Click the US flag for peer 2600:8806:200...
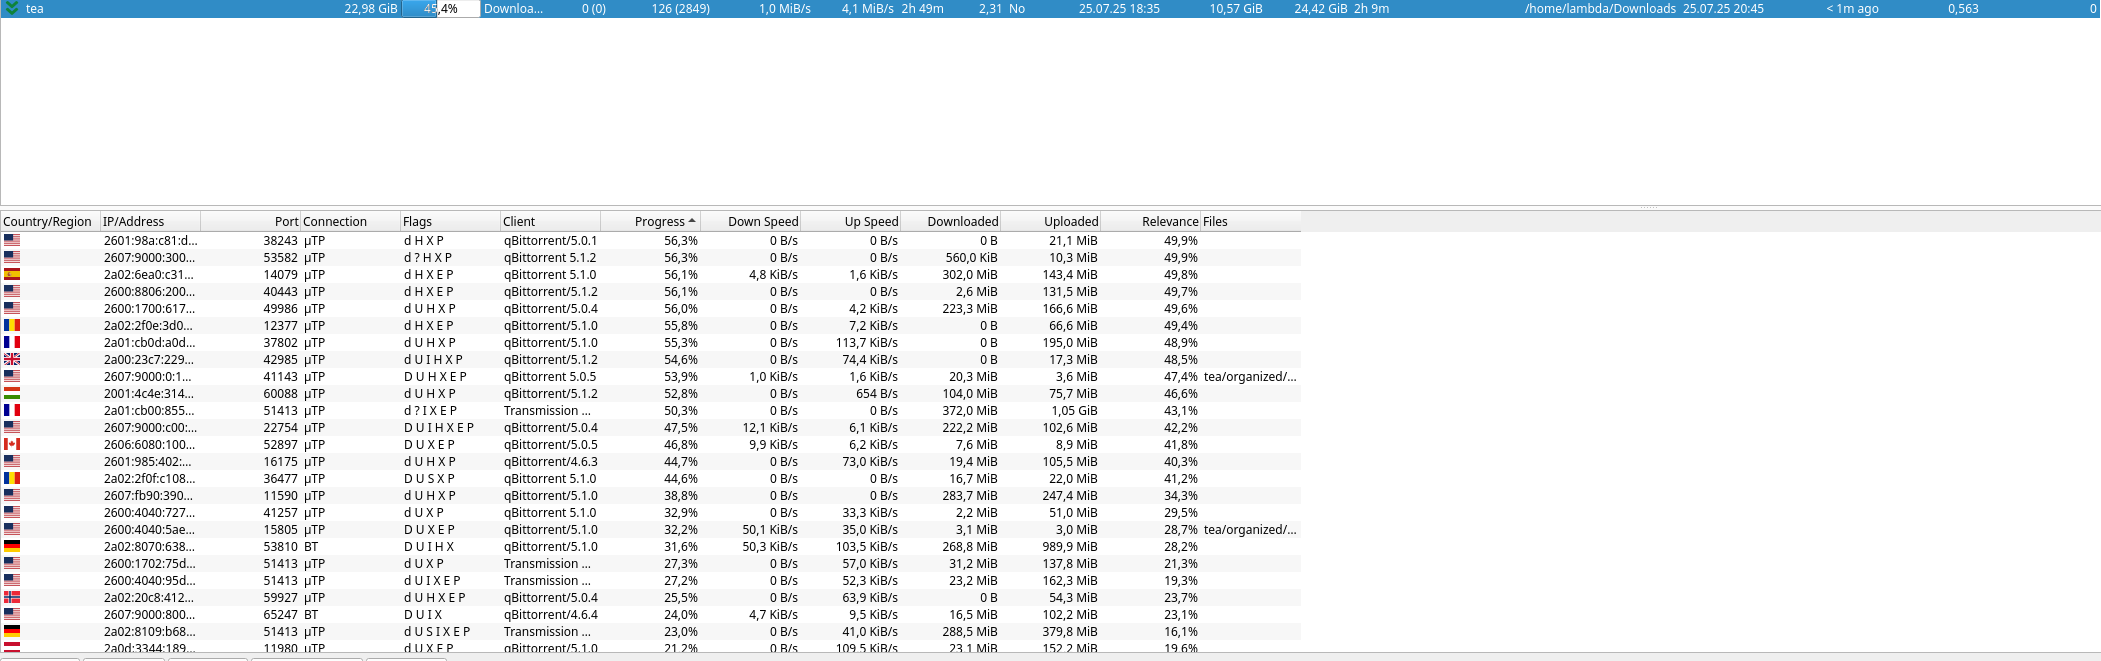The width and height of the screenshot is (2101, 661). tap(12, 291)
